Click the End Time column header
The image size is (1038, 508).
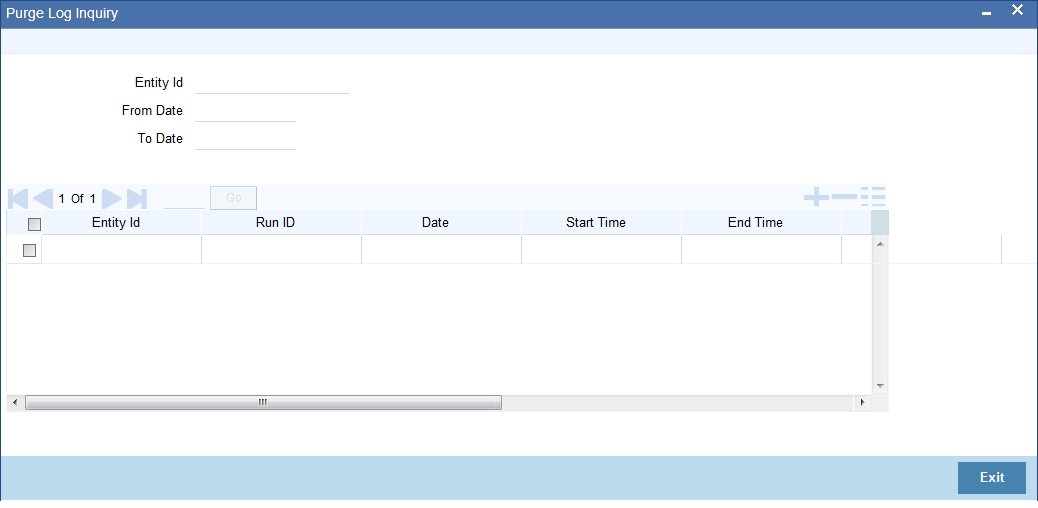(755, 223)
